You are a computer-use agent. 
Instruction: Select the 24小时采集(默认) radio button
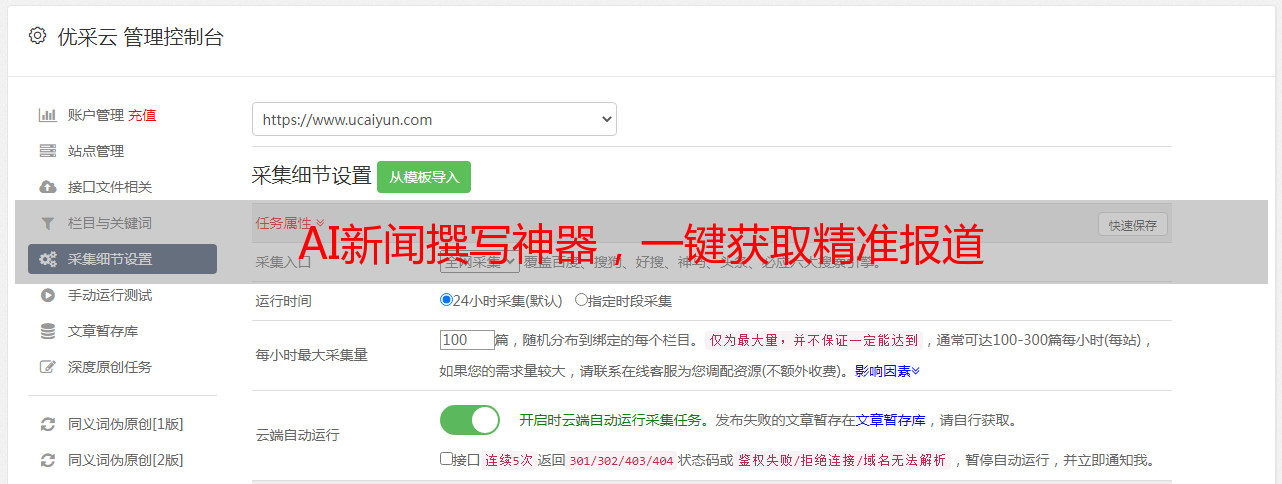[x=446, y=299]
